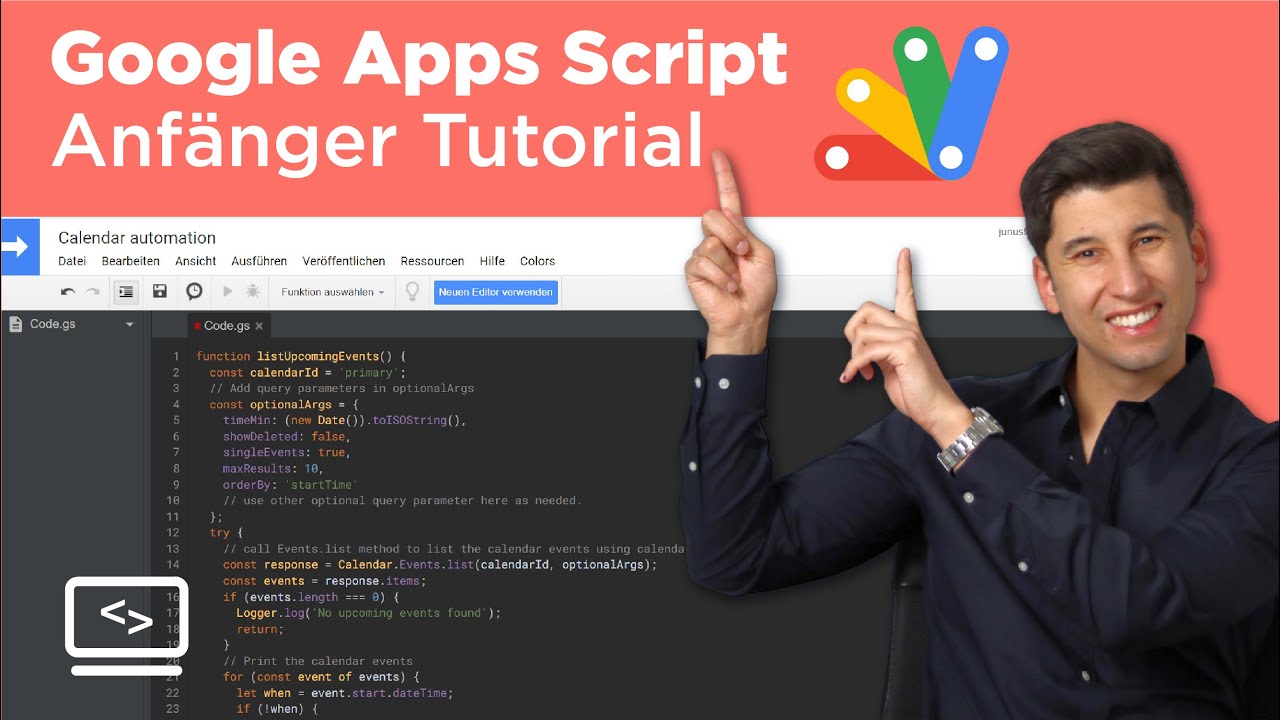Select Code.gs in the file sidebar

point(53,324)
